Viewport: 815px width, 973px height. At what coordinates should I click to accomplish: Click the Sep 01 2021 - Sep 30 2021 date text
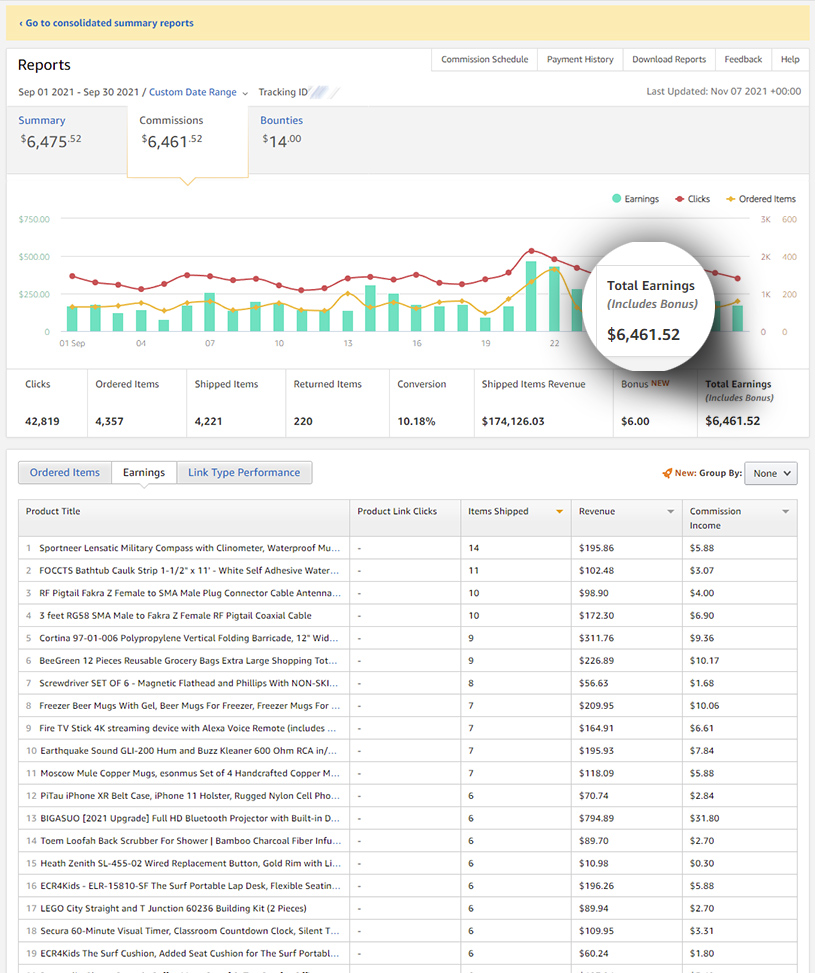78,92
